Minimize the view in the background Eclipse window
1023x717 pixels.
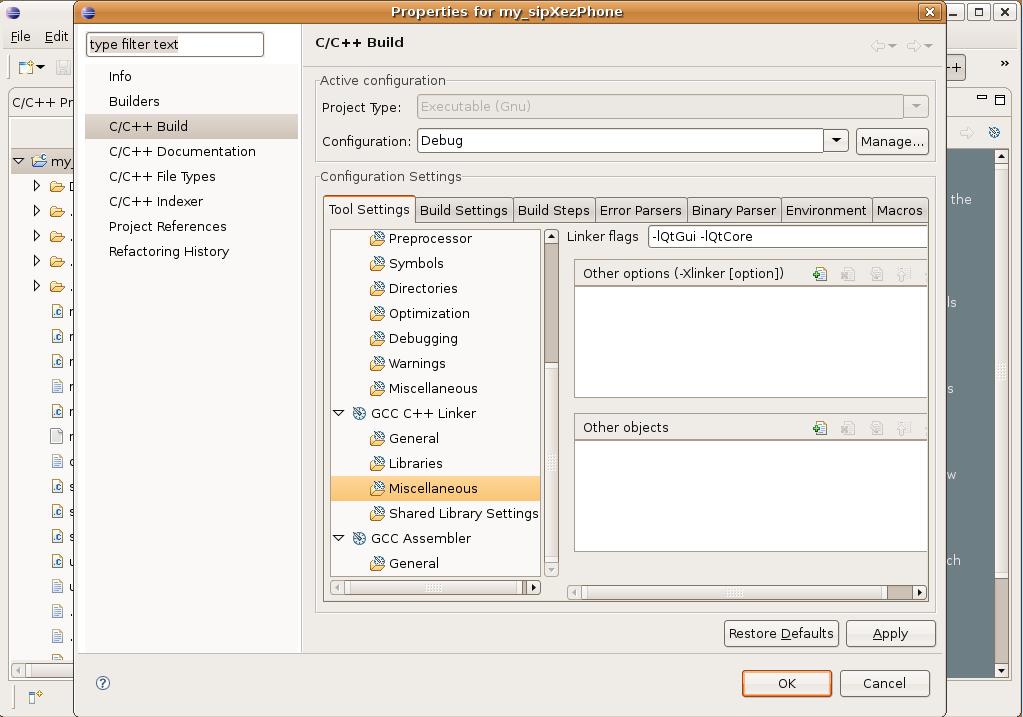[x=981, y=99]
